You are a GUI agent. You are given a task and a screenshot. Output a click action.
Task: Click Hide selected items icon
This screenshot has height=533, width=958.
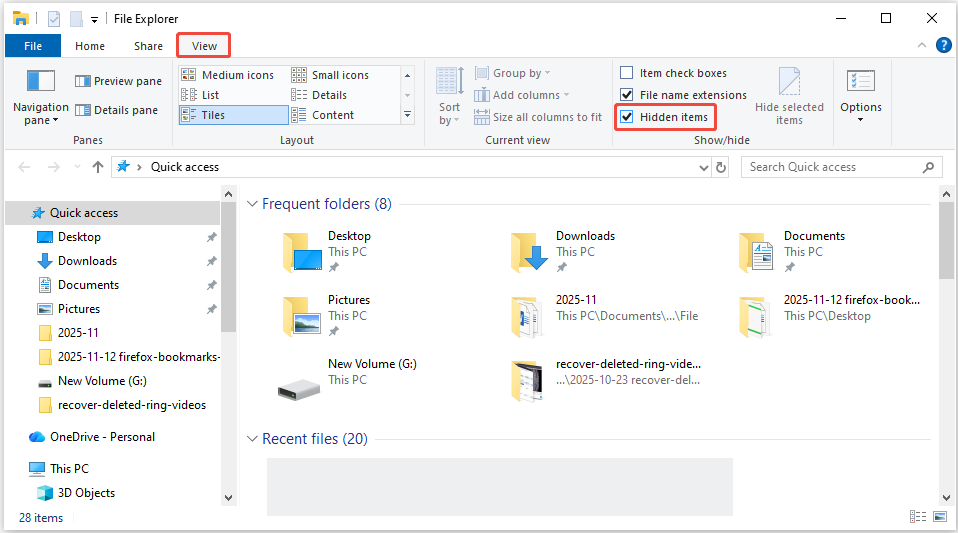tap(789, 81)
